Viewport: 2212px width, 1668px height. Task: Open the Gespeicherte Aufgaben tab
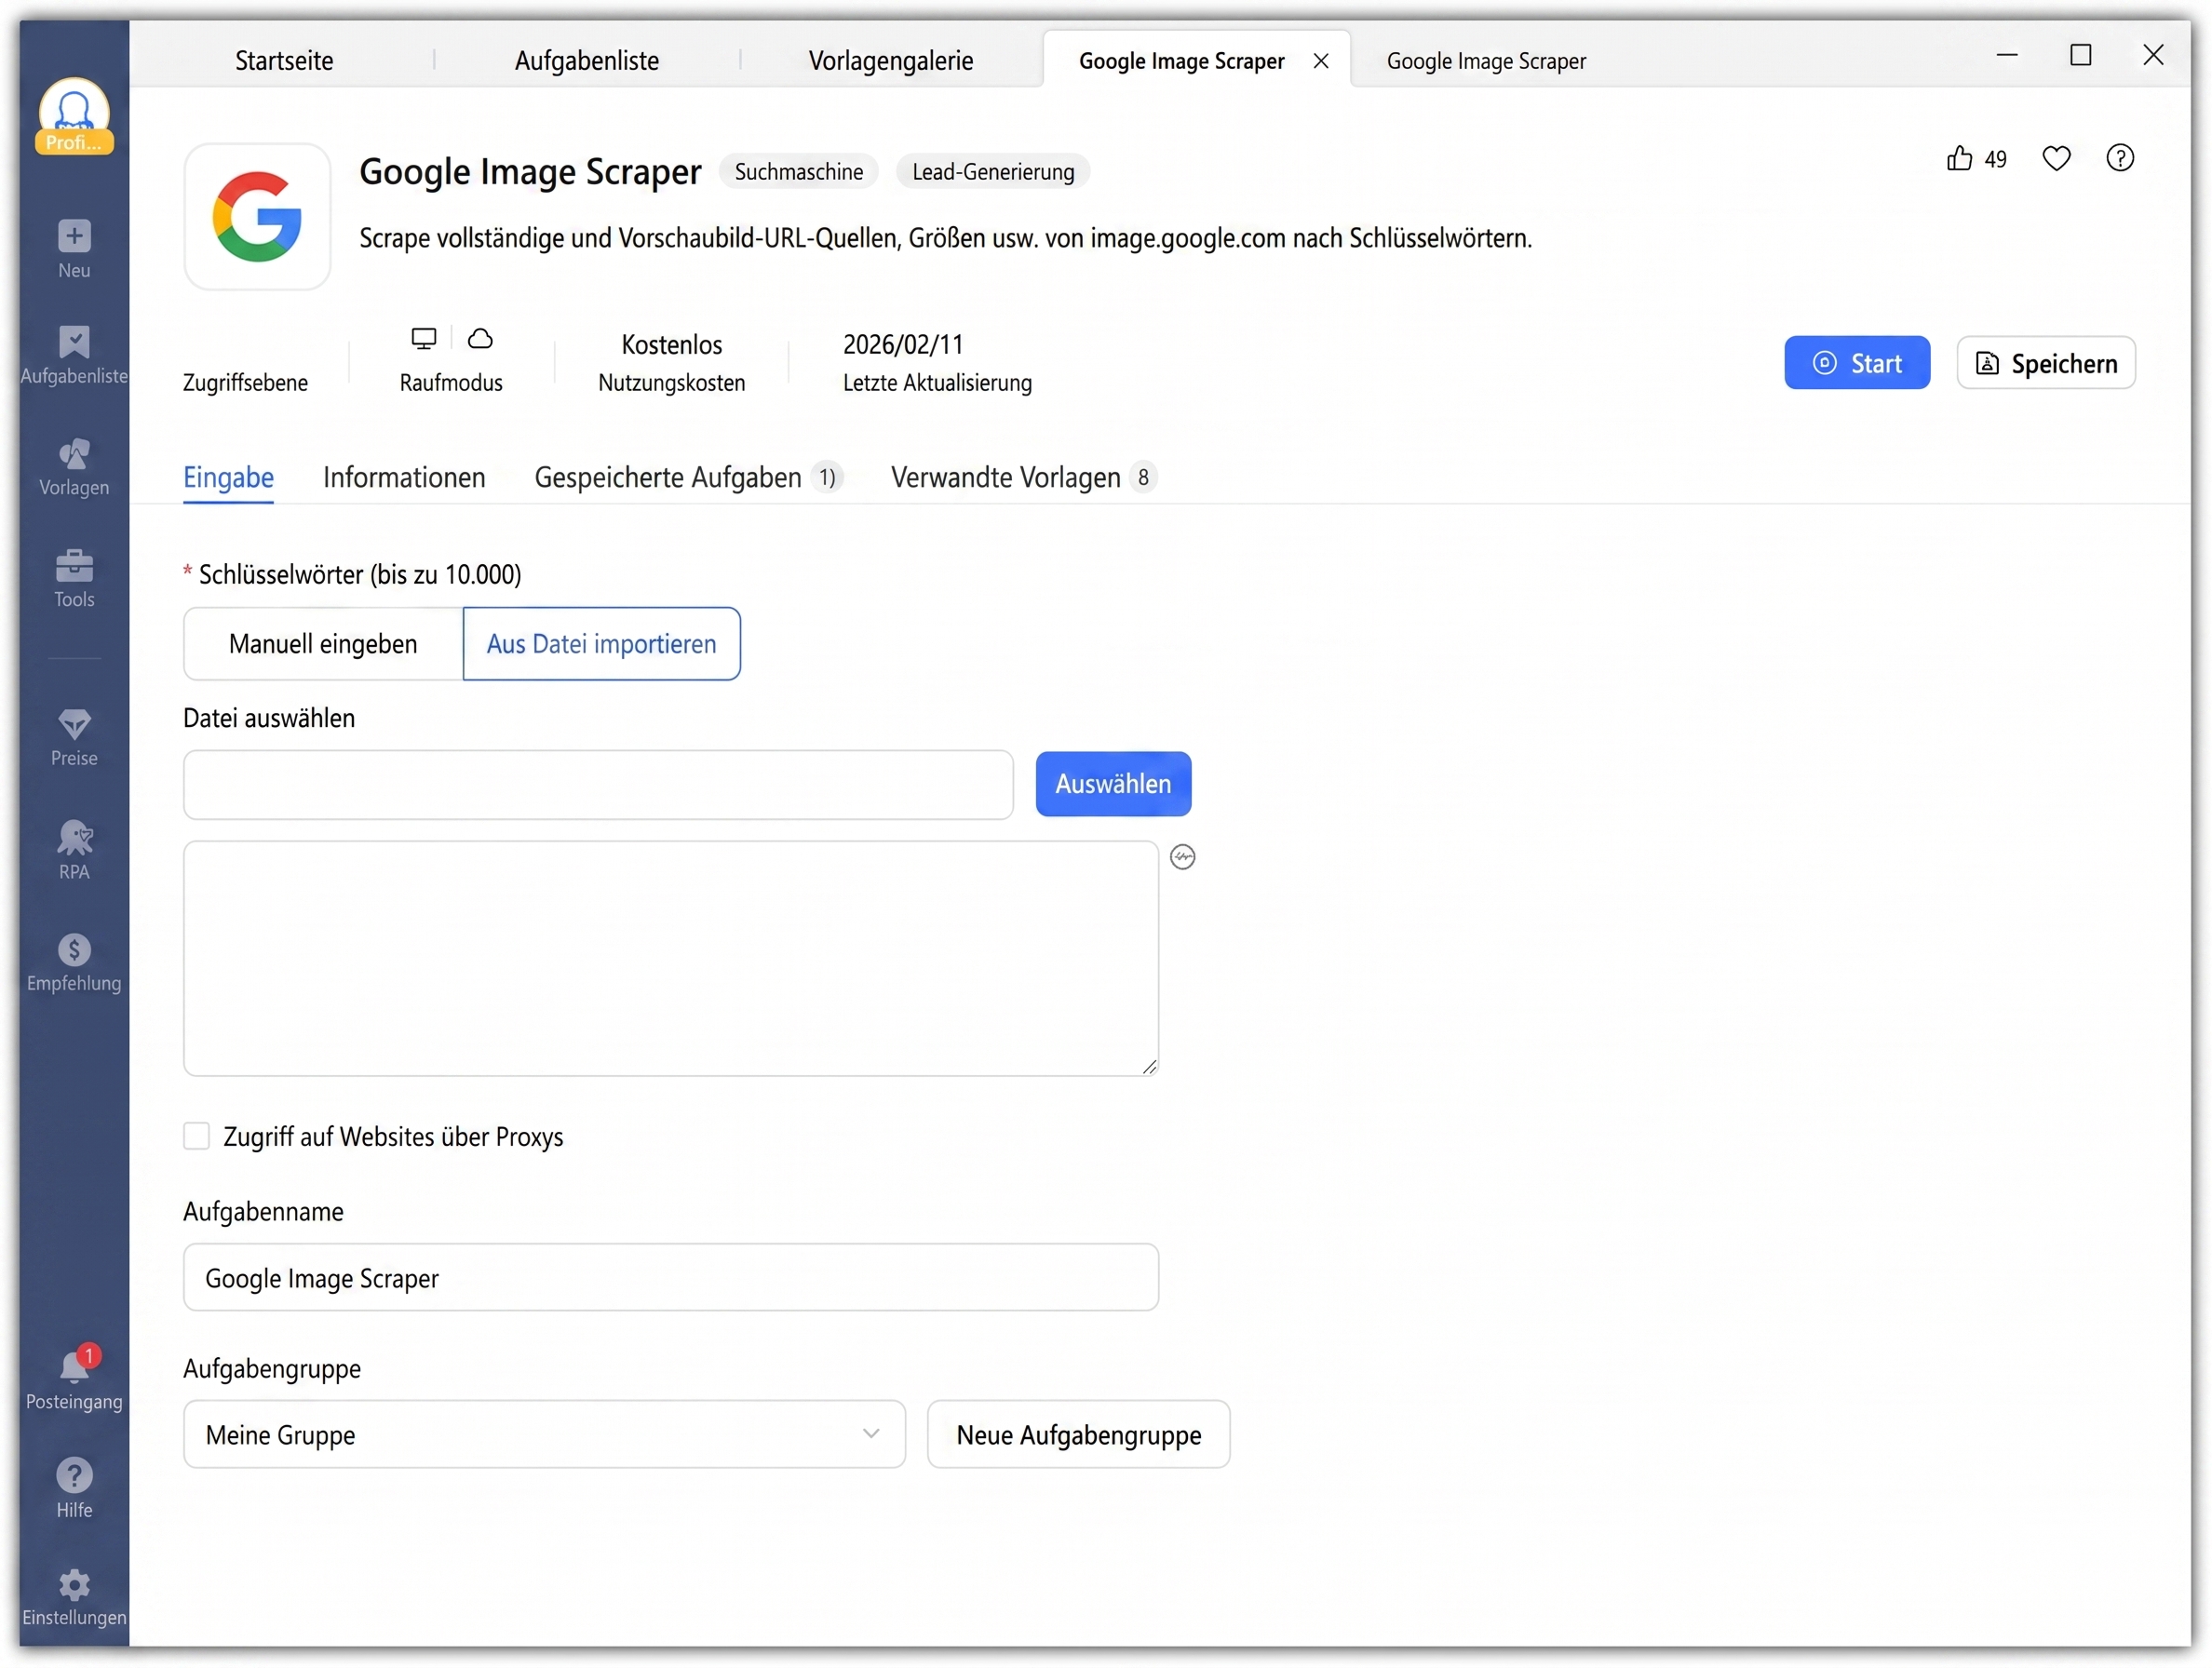688,478
